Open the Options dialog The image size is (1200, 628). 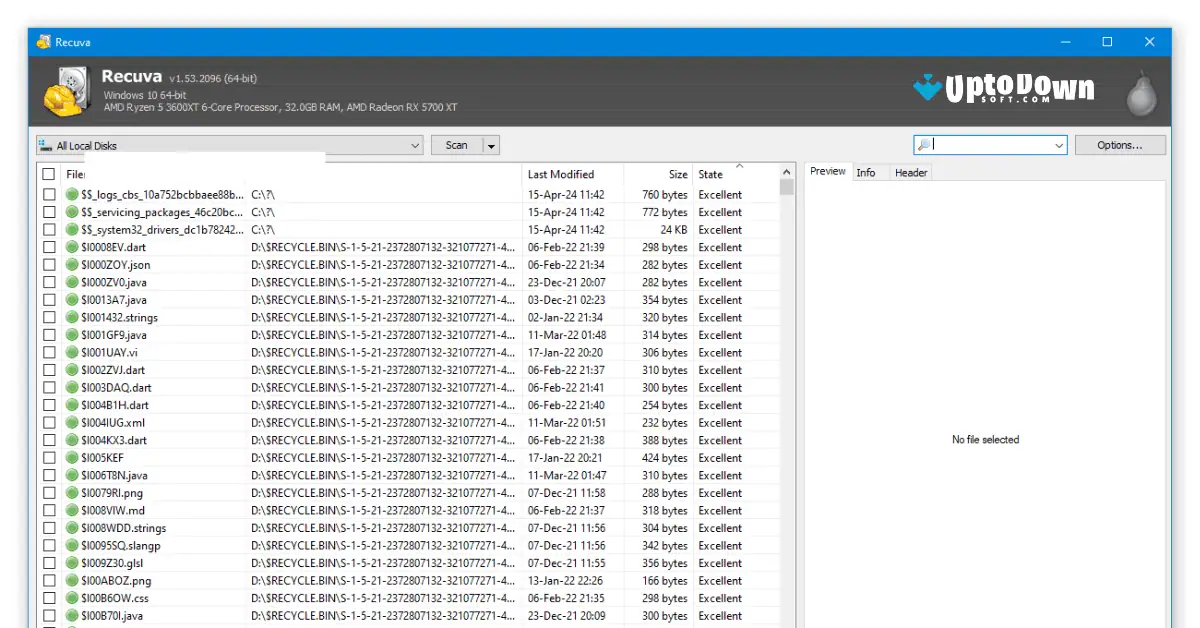tap(1119, 144)
